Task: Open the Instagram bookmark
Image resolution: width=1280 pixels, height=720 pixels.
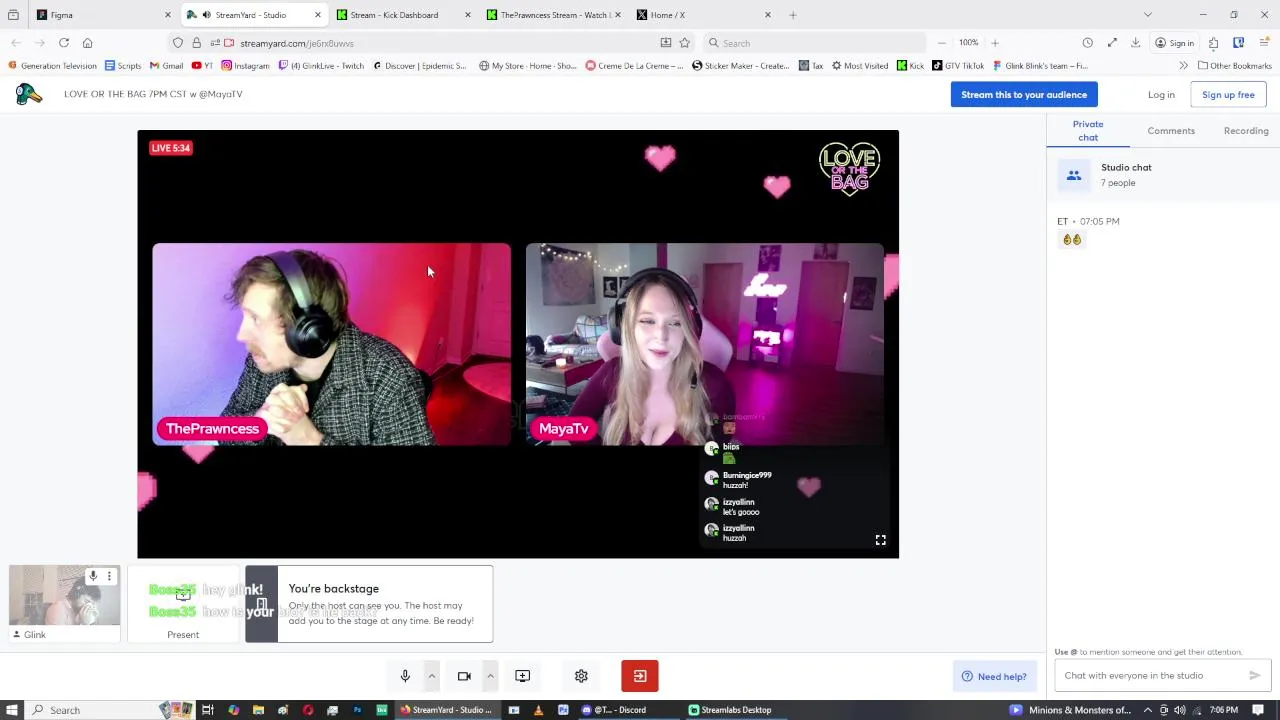Action: [x=246, y=66]
